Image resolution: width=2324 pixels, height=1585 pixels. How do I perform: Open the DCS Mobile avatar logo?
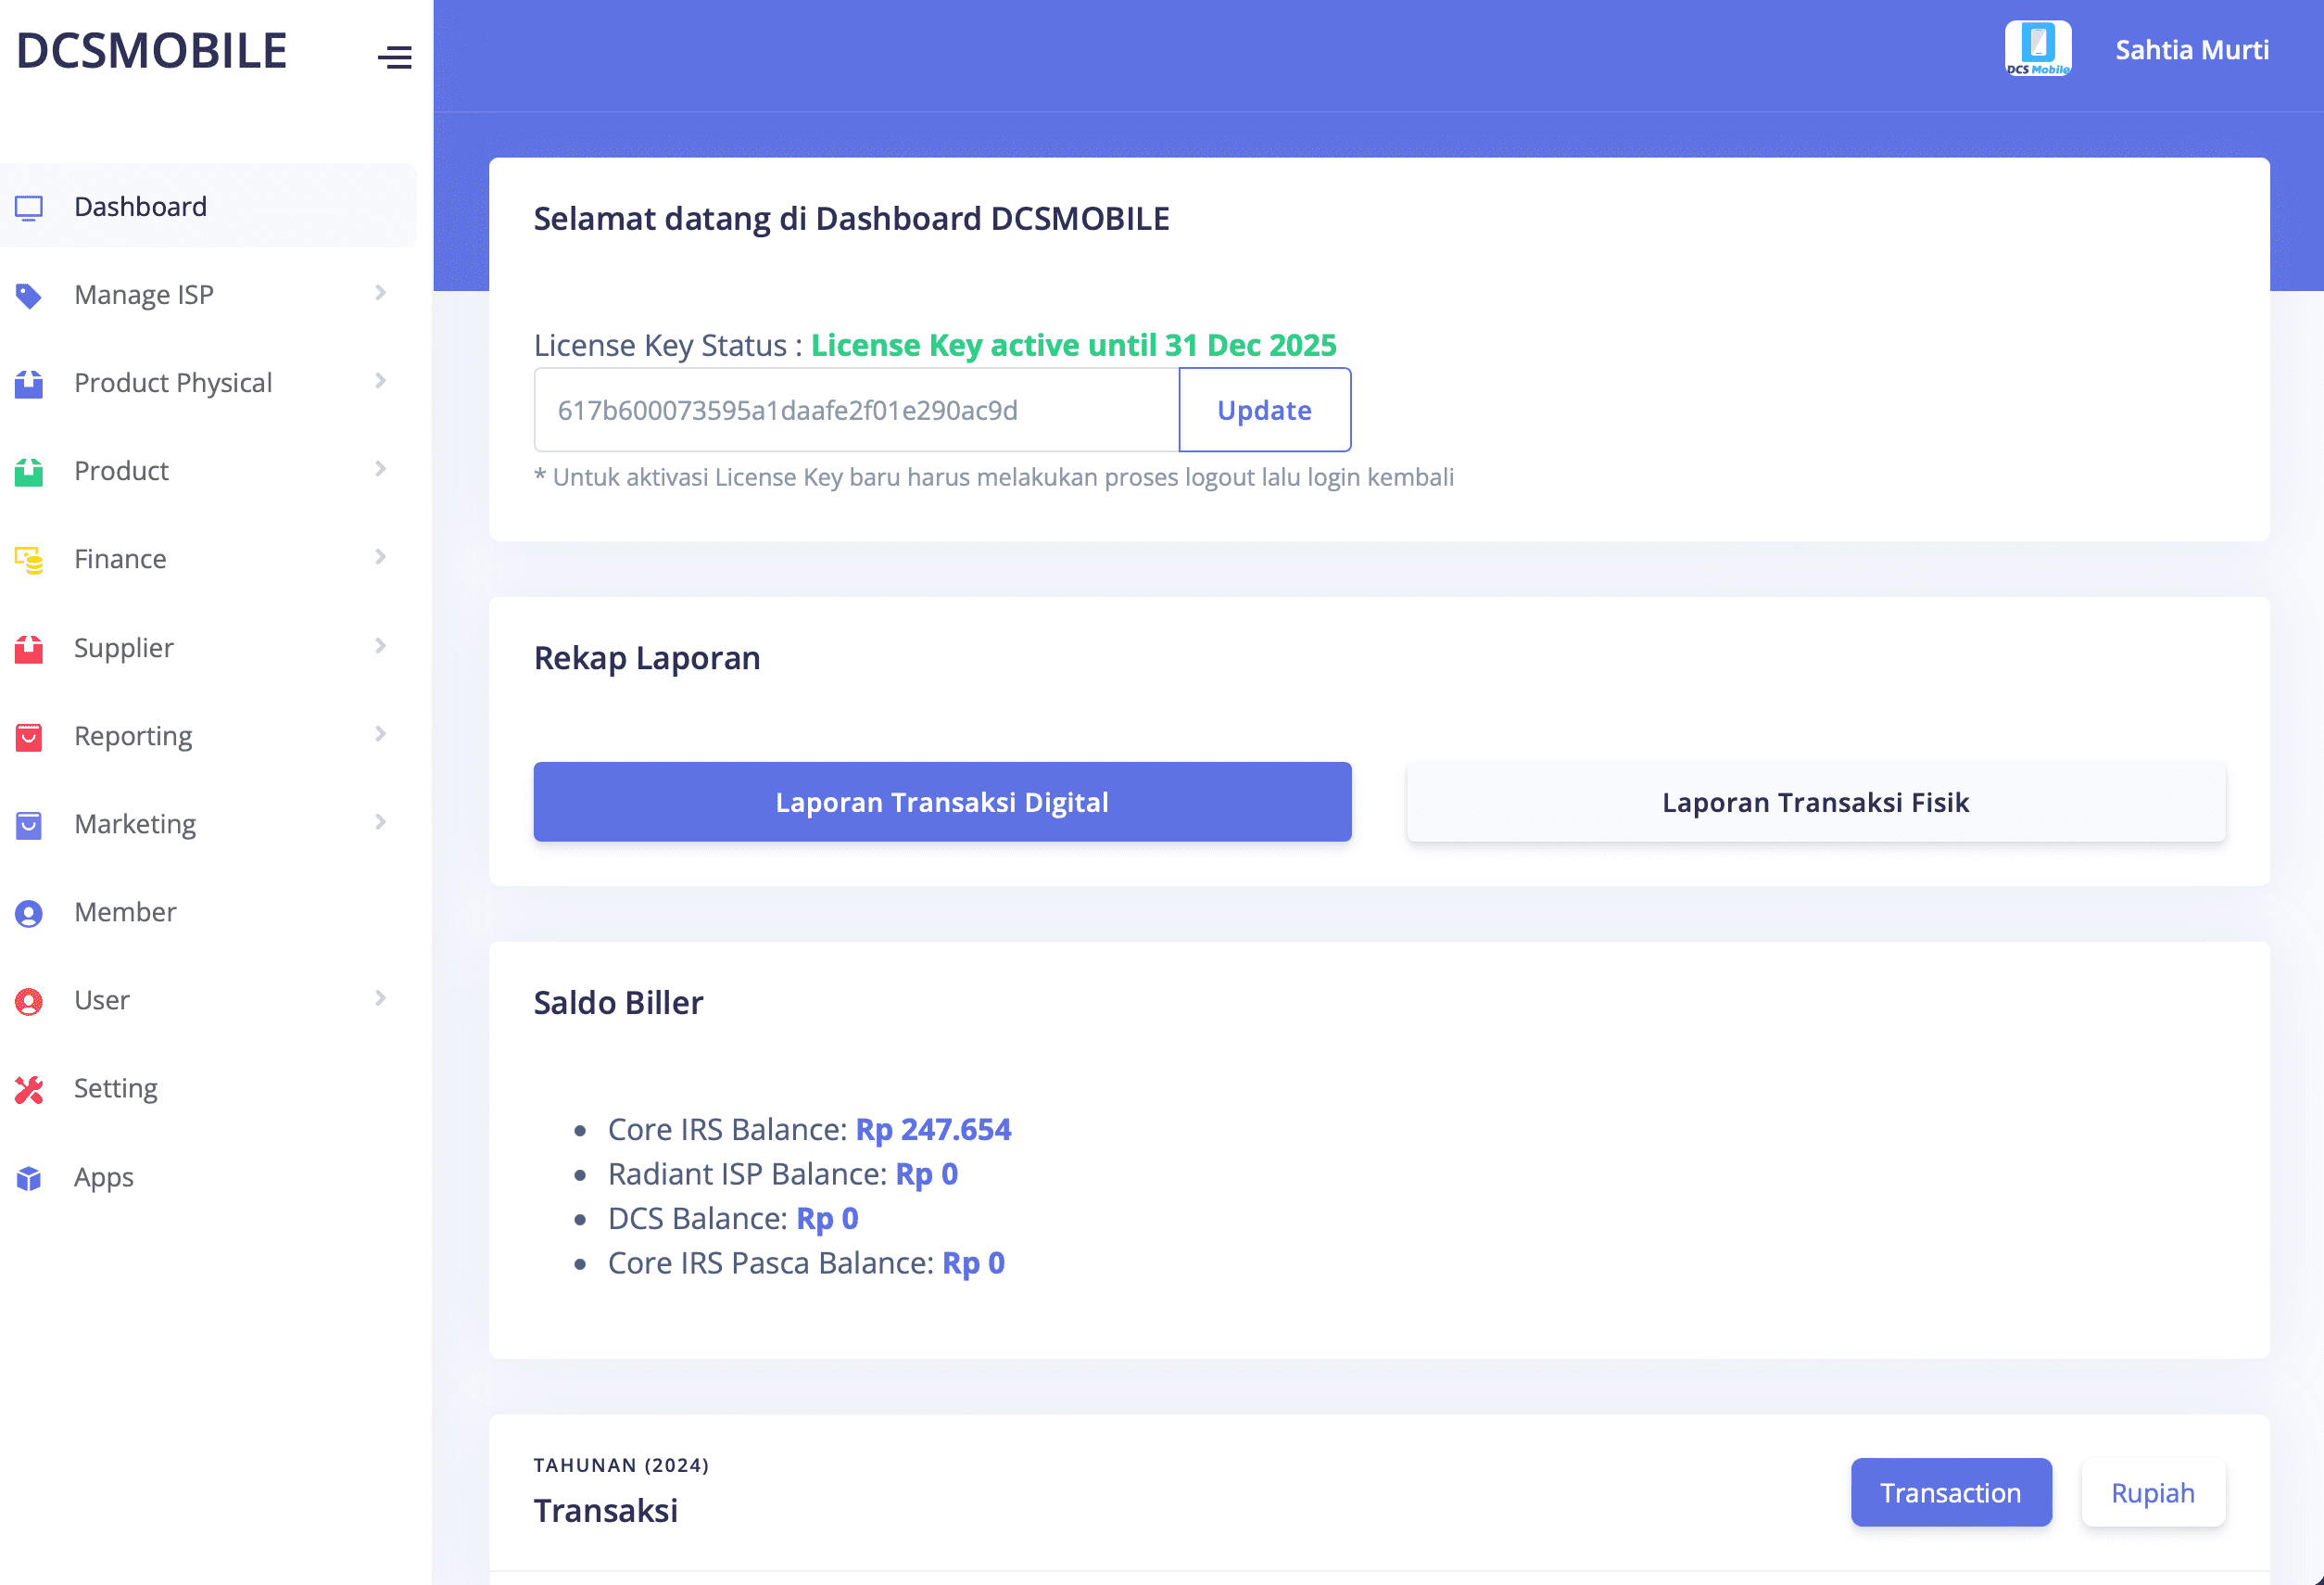[x=2037, y=49]
